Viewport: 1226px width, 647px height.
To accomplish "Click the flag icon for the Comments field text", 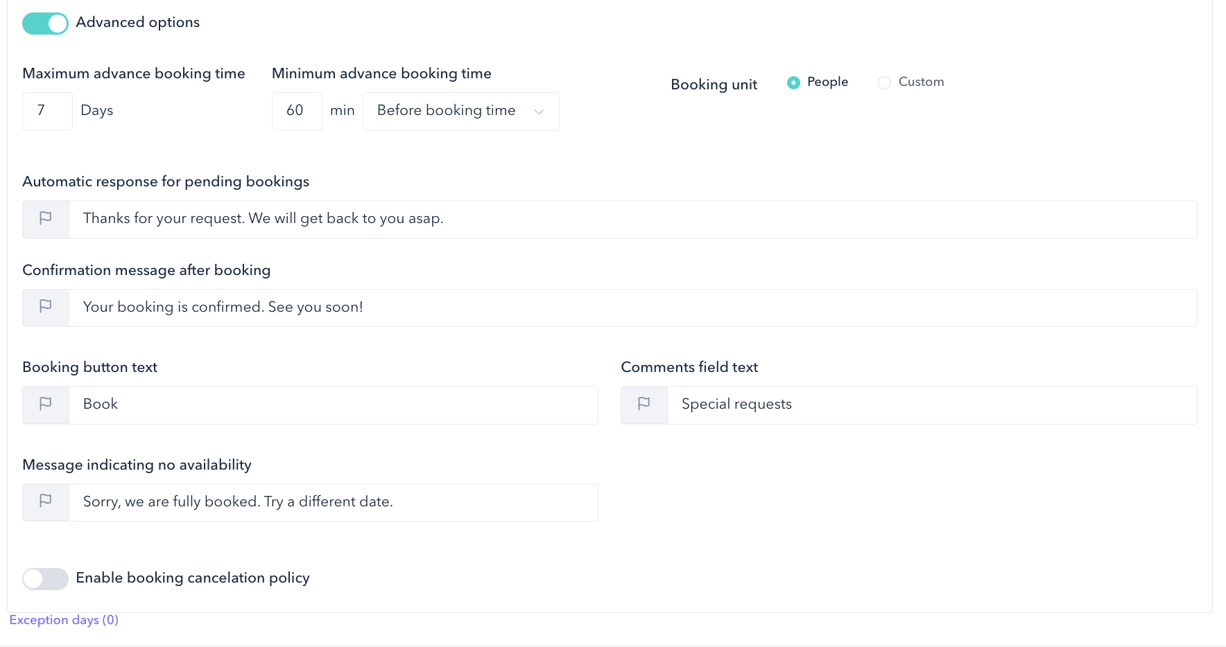I will pos(643,404).
